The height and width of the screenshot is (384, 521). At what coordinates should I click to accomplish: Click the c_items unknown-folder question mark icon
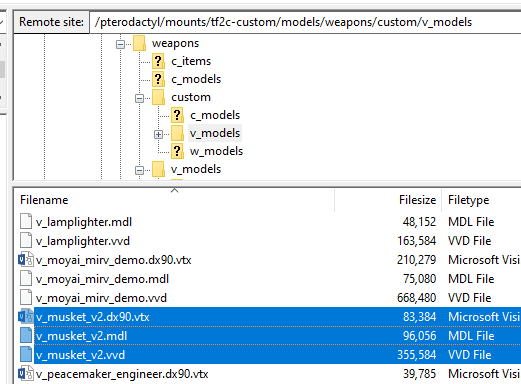tap(158, 61)
